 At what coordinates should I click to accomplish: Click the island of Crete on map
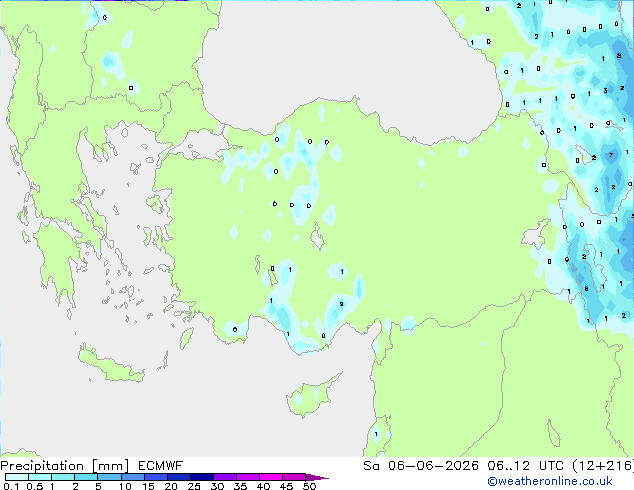tap(111, 366)
